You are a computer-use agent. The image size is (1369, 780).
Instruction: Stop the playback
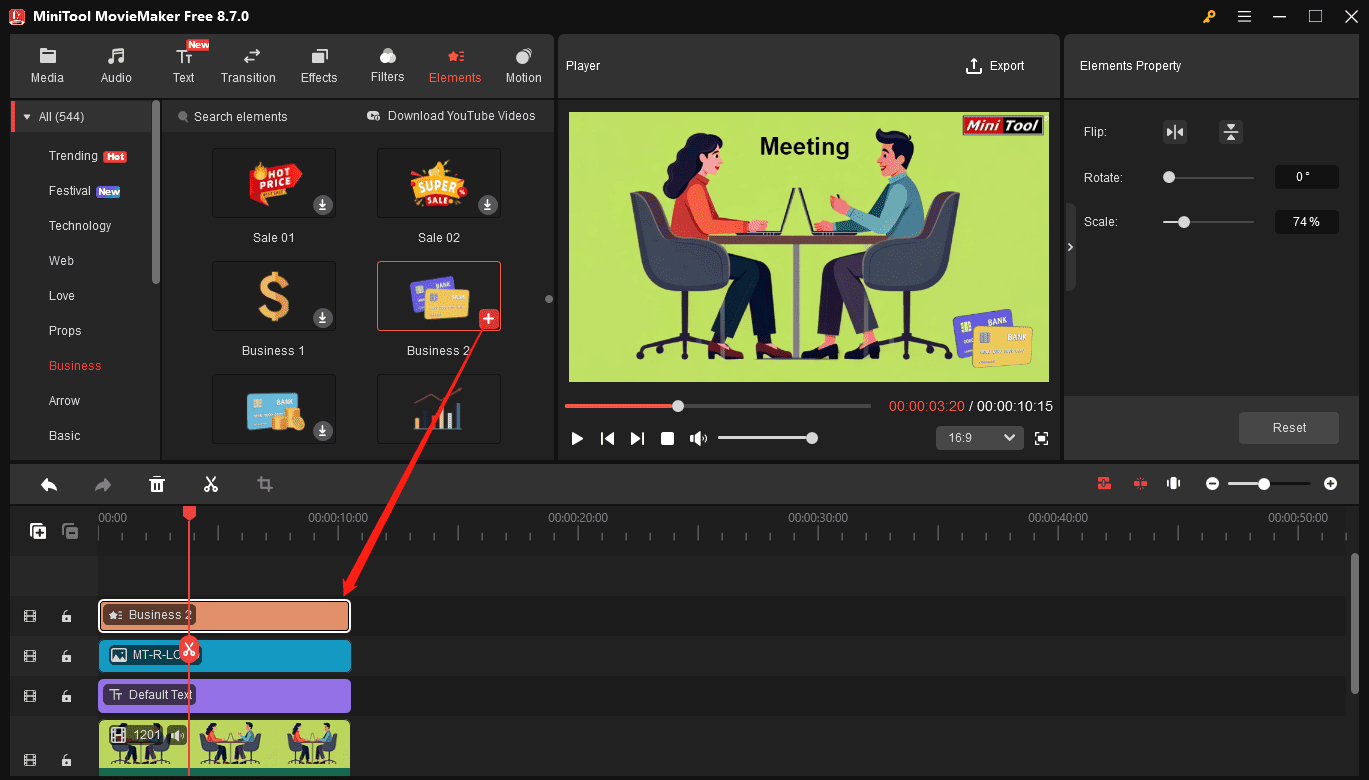point(668,438)
